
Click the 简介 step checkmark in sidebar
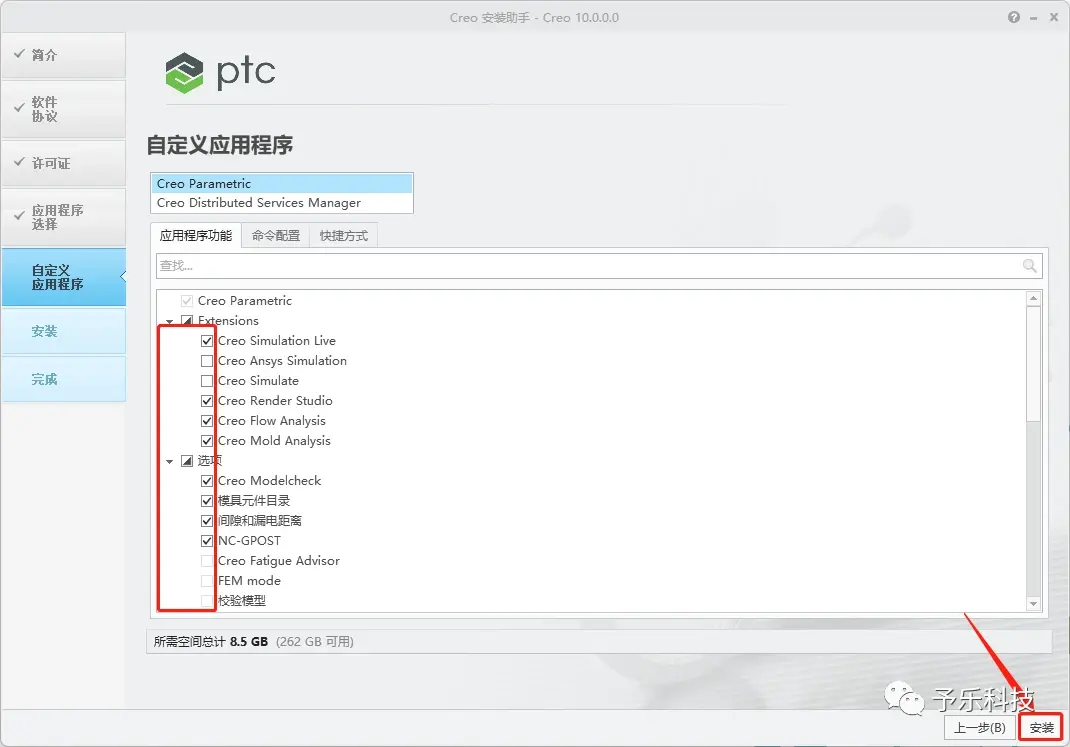pyautogui.click(x=19, y=54)
